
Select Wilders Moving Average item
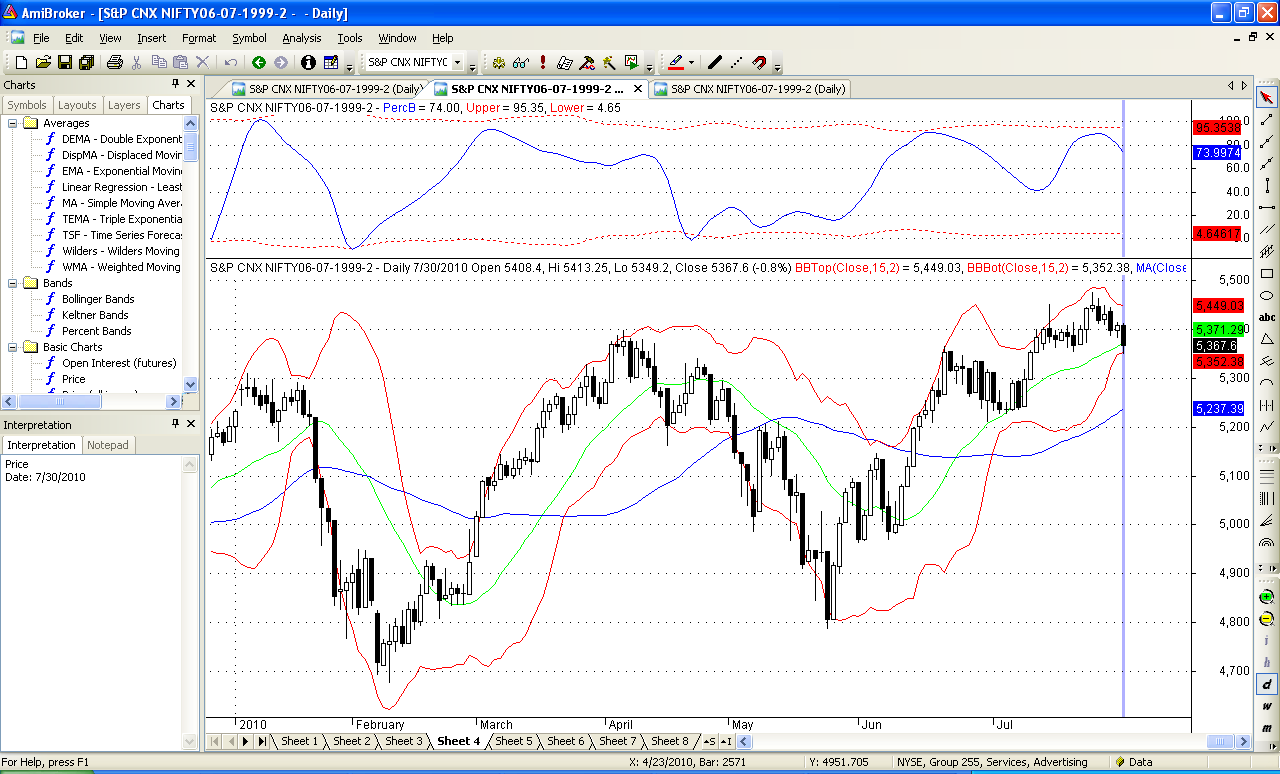click(x=121, y=251)
